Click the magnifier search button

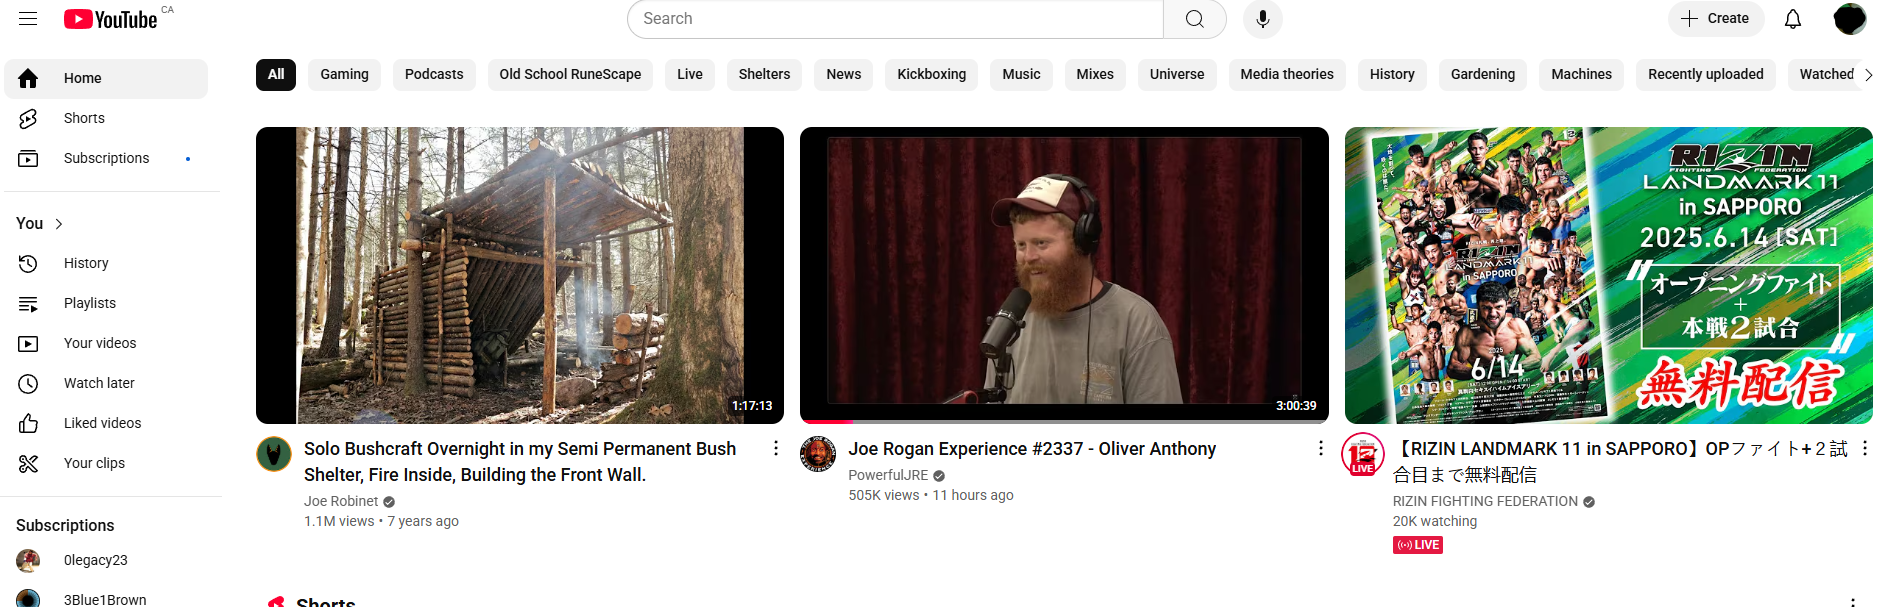click(x=1195, y=19)
